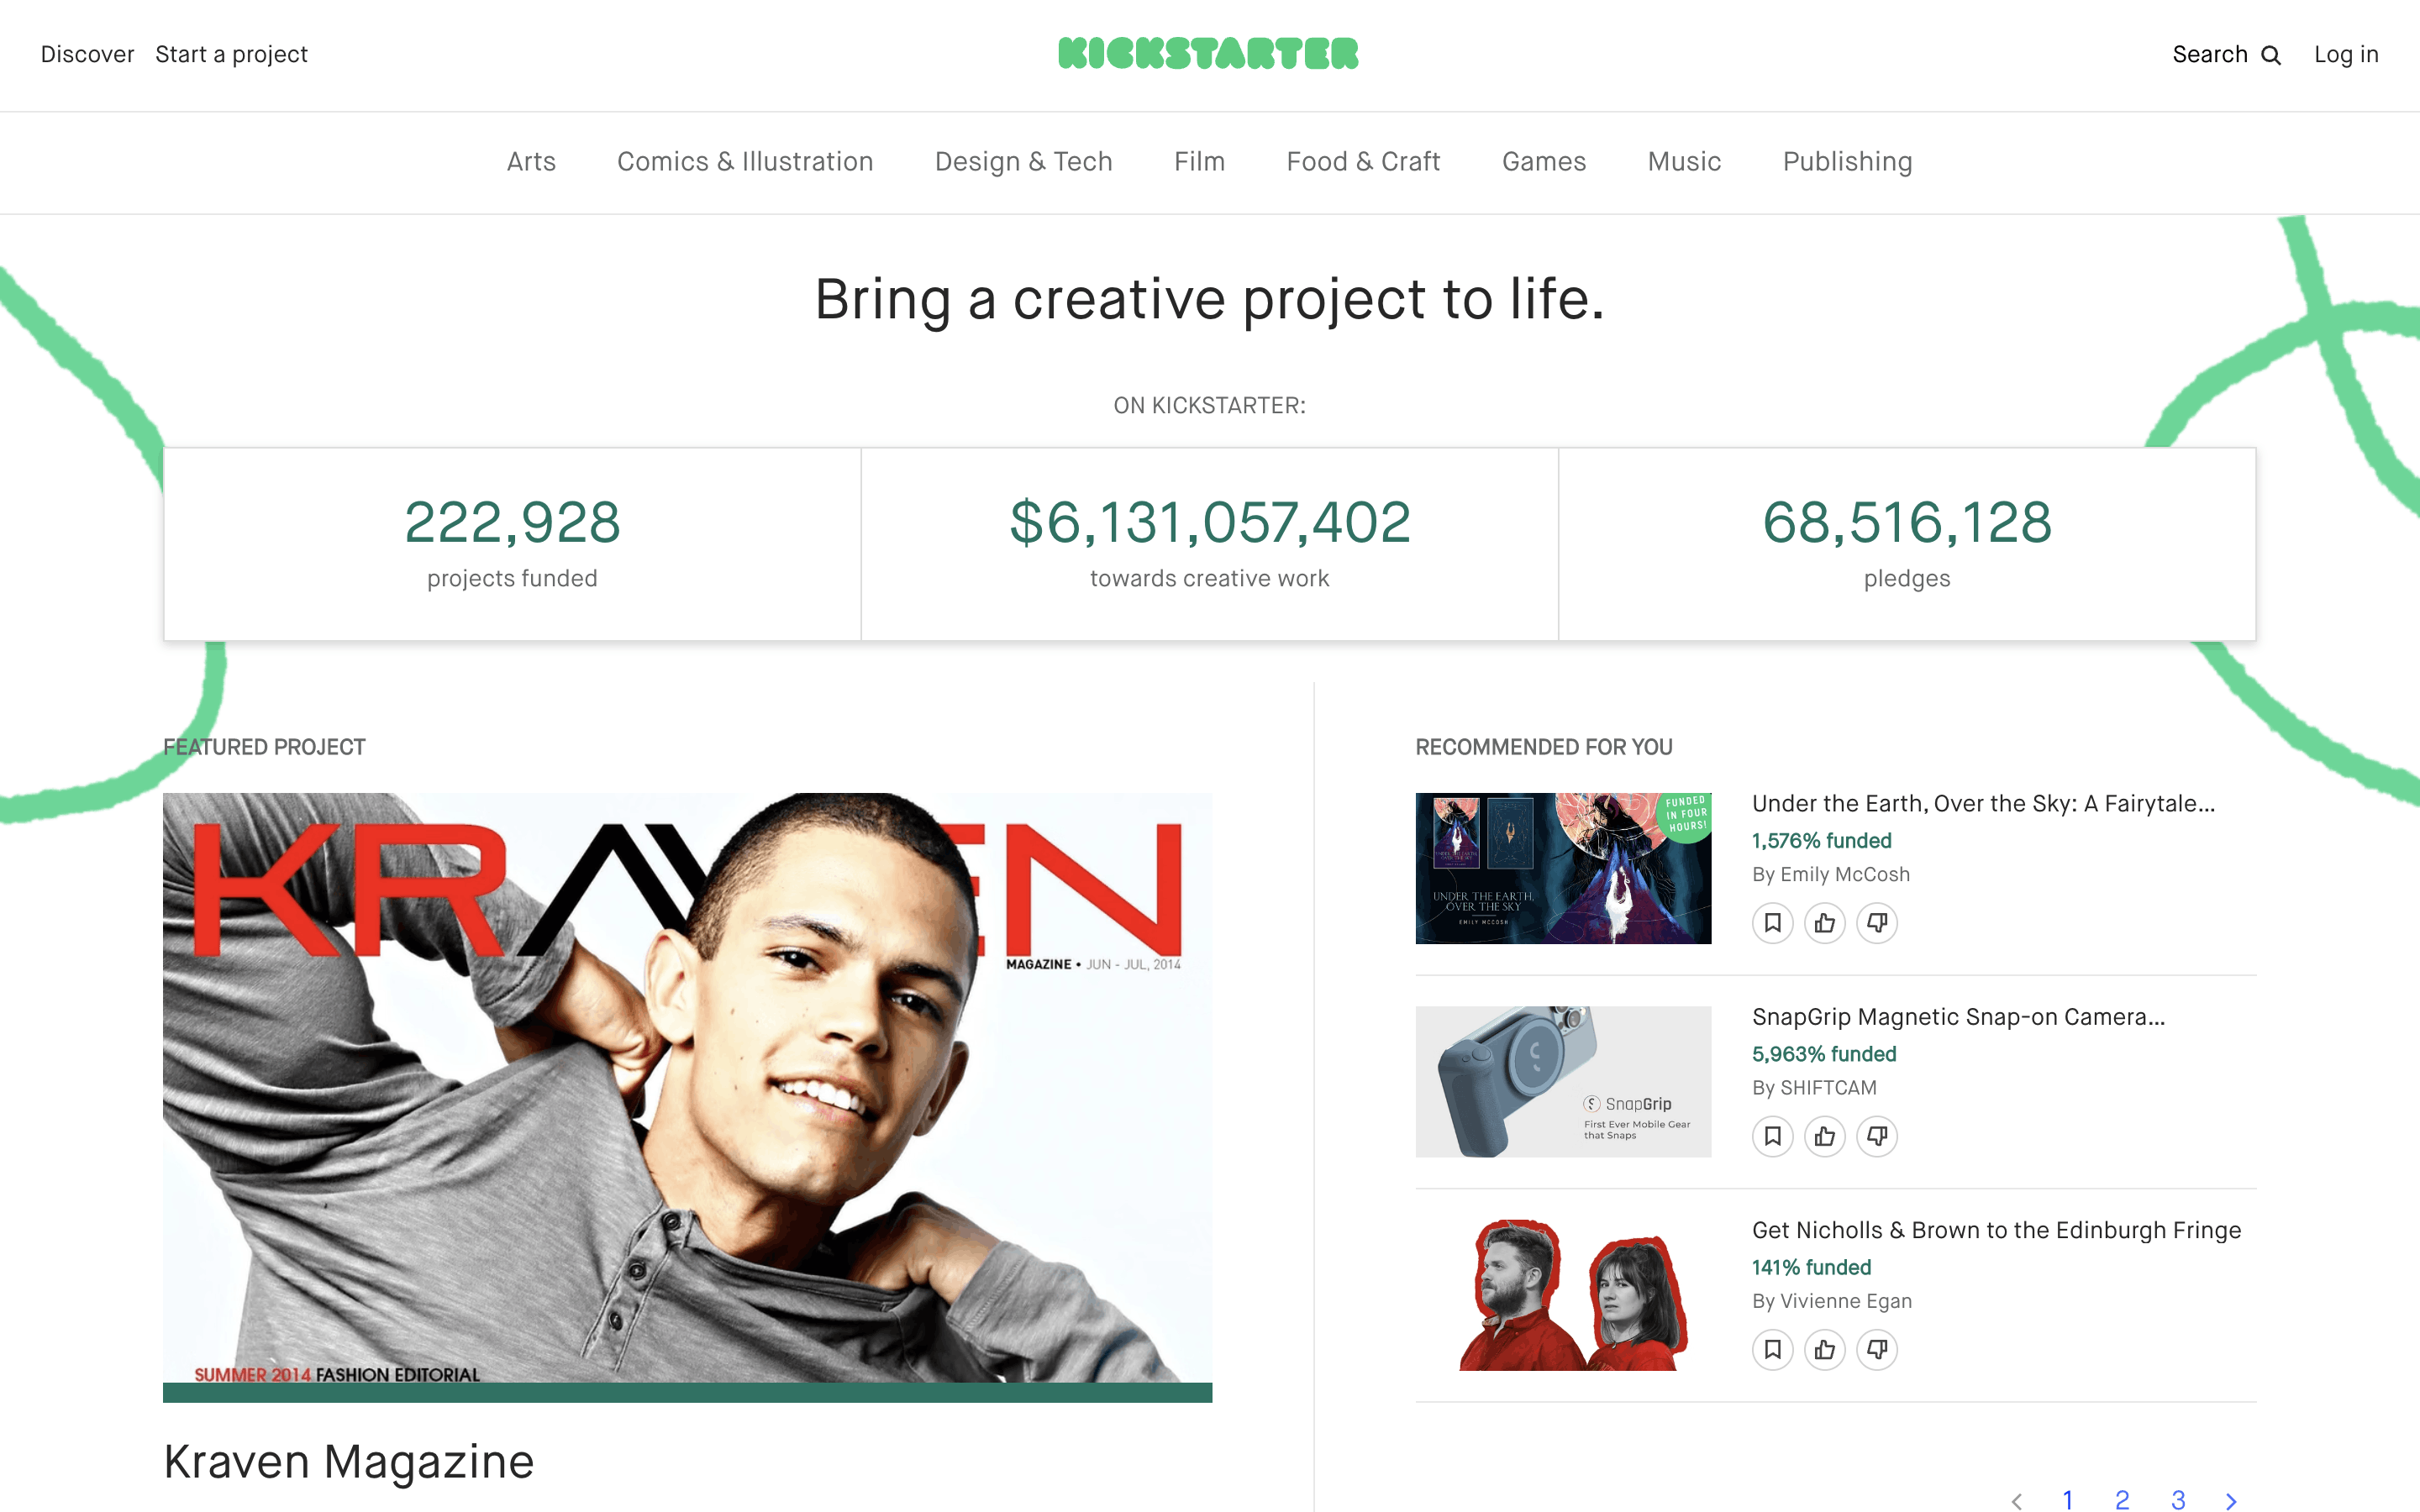This screenshot has width=2420, height=1512.
Task: Dislike the SnapGrip project
Action: [1877, 1135]
